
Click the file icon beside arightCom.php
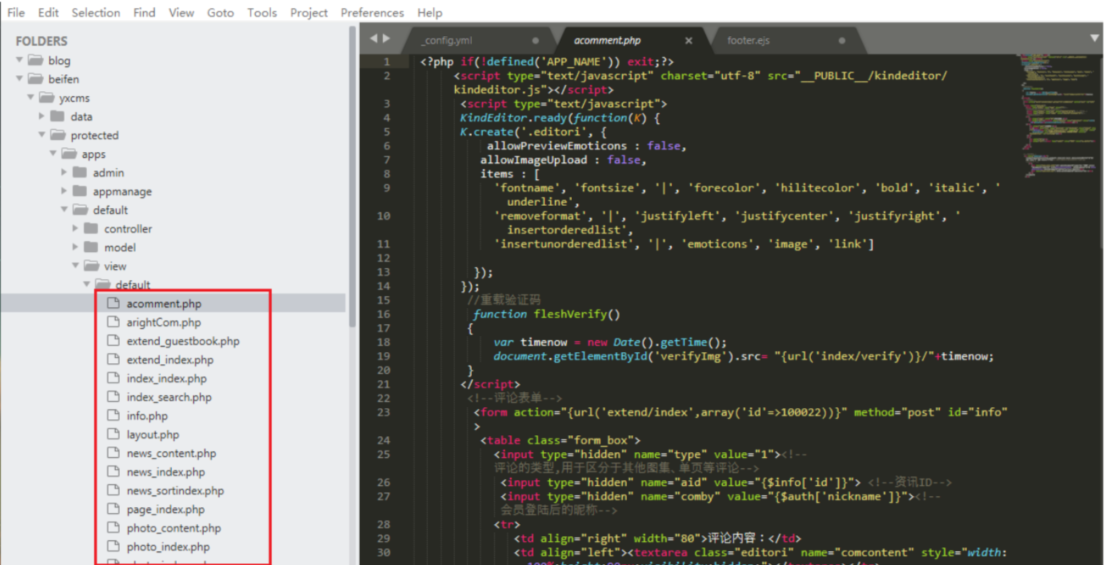(x=113, y=322)
